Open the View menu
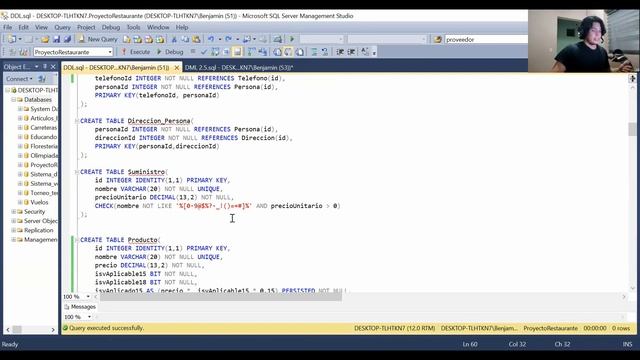 [41, 27]
